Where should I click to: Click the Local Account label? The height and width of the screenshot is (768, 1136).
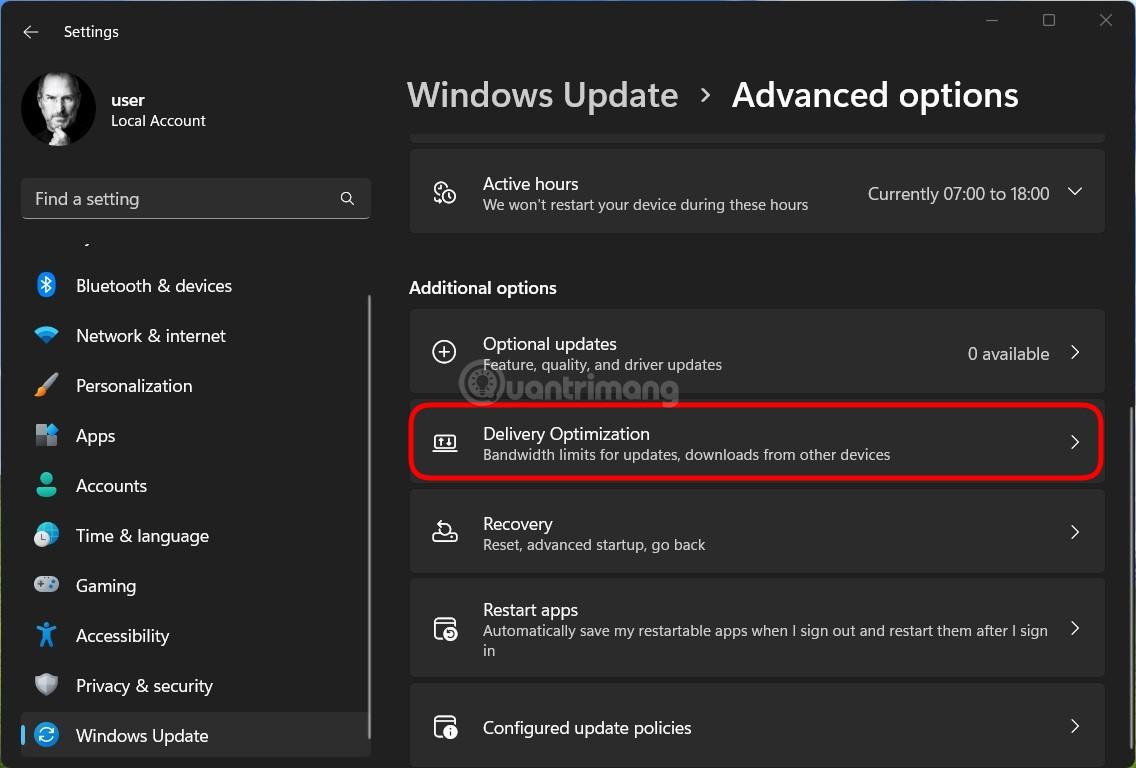158,121
